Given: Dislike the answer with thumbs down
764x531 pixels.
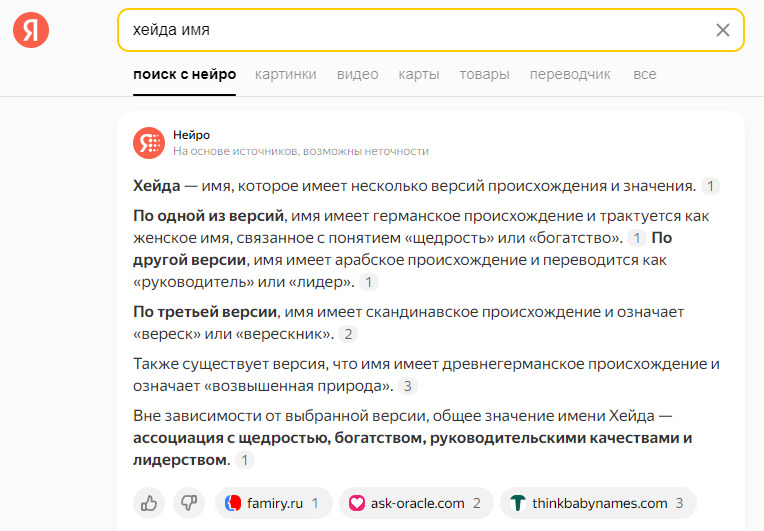Looking at the screenshot, I should pos(188,503).
